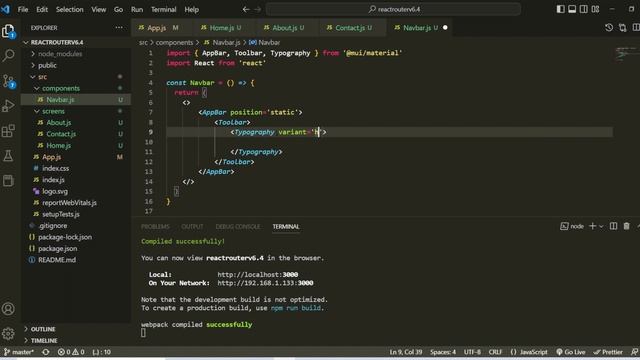The image size is (640, 360).
Task: Switch to the PROBLEMS panel tab
Action: point(155,227)
